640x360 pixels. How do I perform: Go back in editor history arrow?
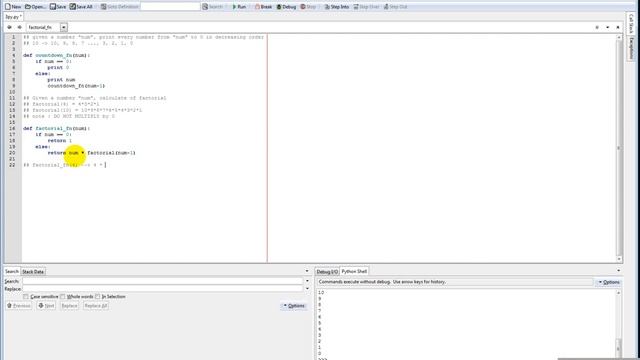pos(9,27)
